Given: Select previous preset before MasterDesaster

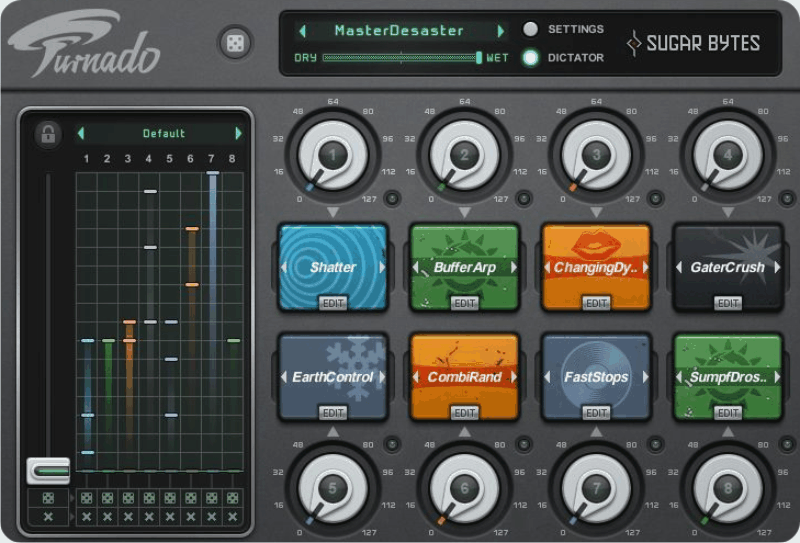Looking at the screenshot, I should tap(304, 31).
